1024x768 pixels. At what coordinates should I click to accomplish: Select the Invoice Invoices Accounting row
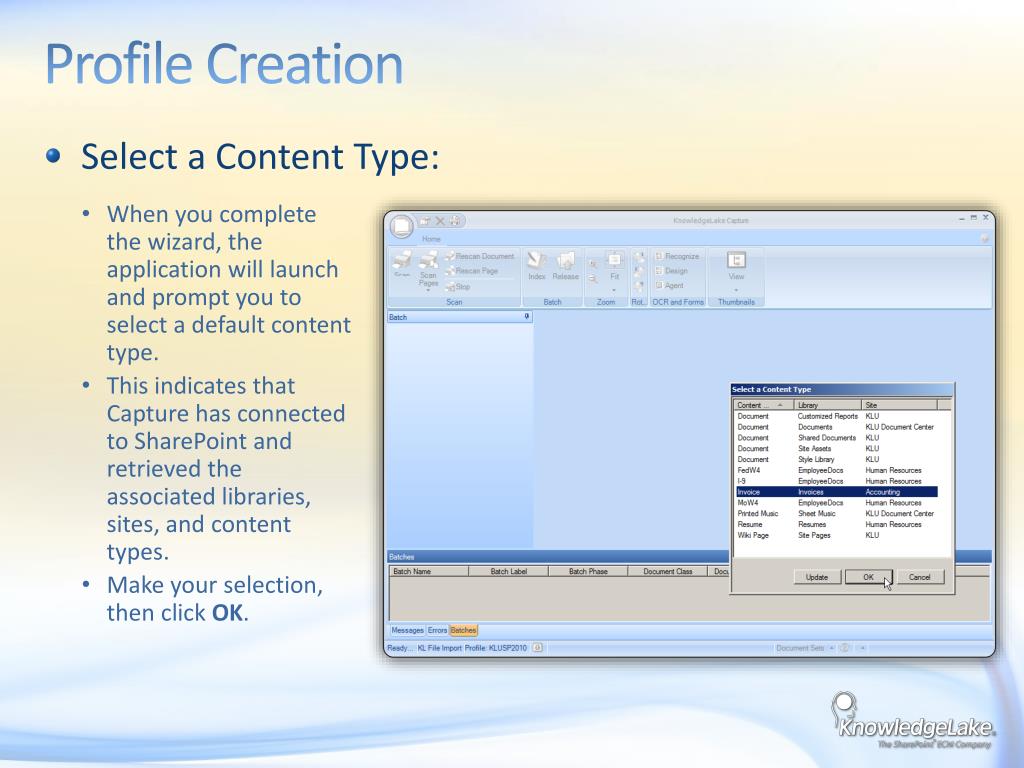[x=837, y=492]
